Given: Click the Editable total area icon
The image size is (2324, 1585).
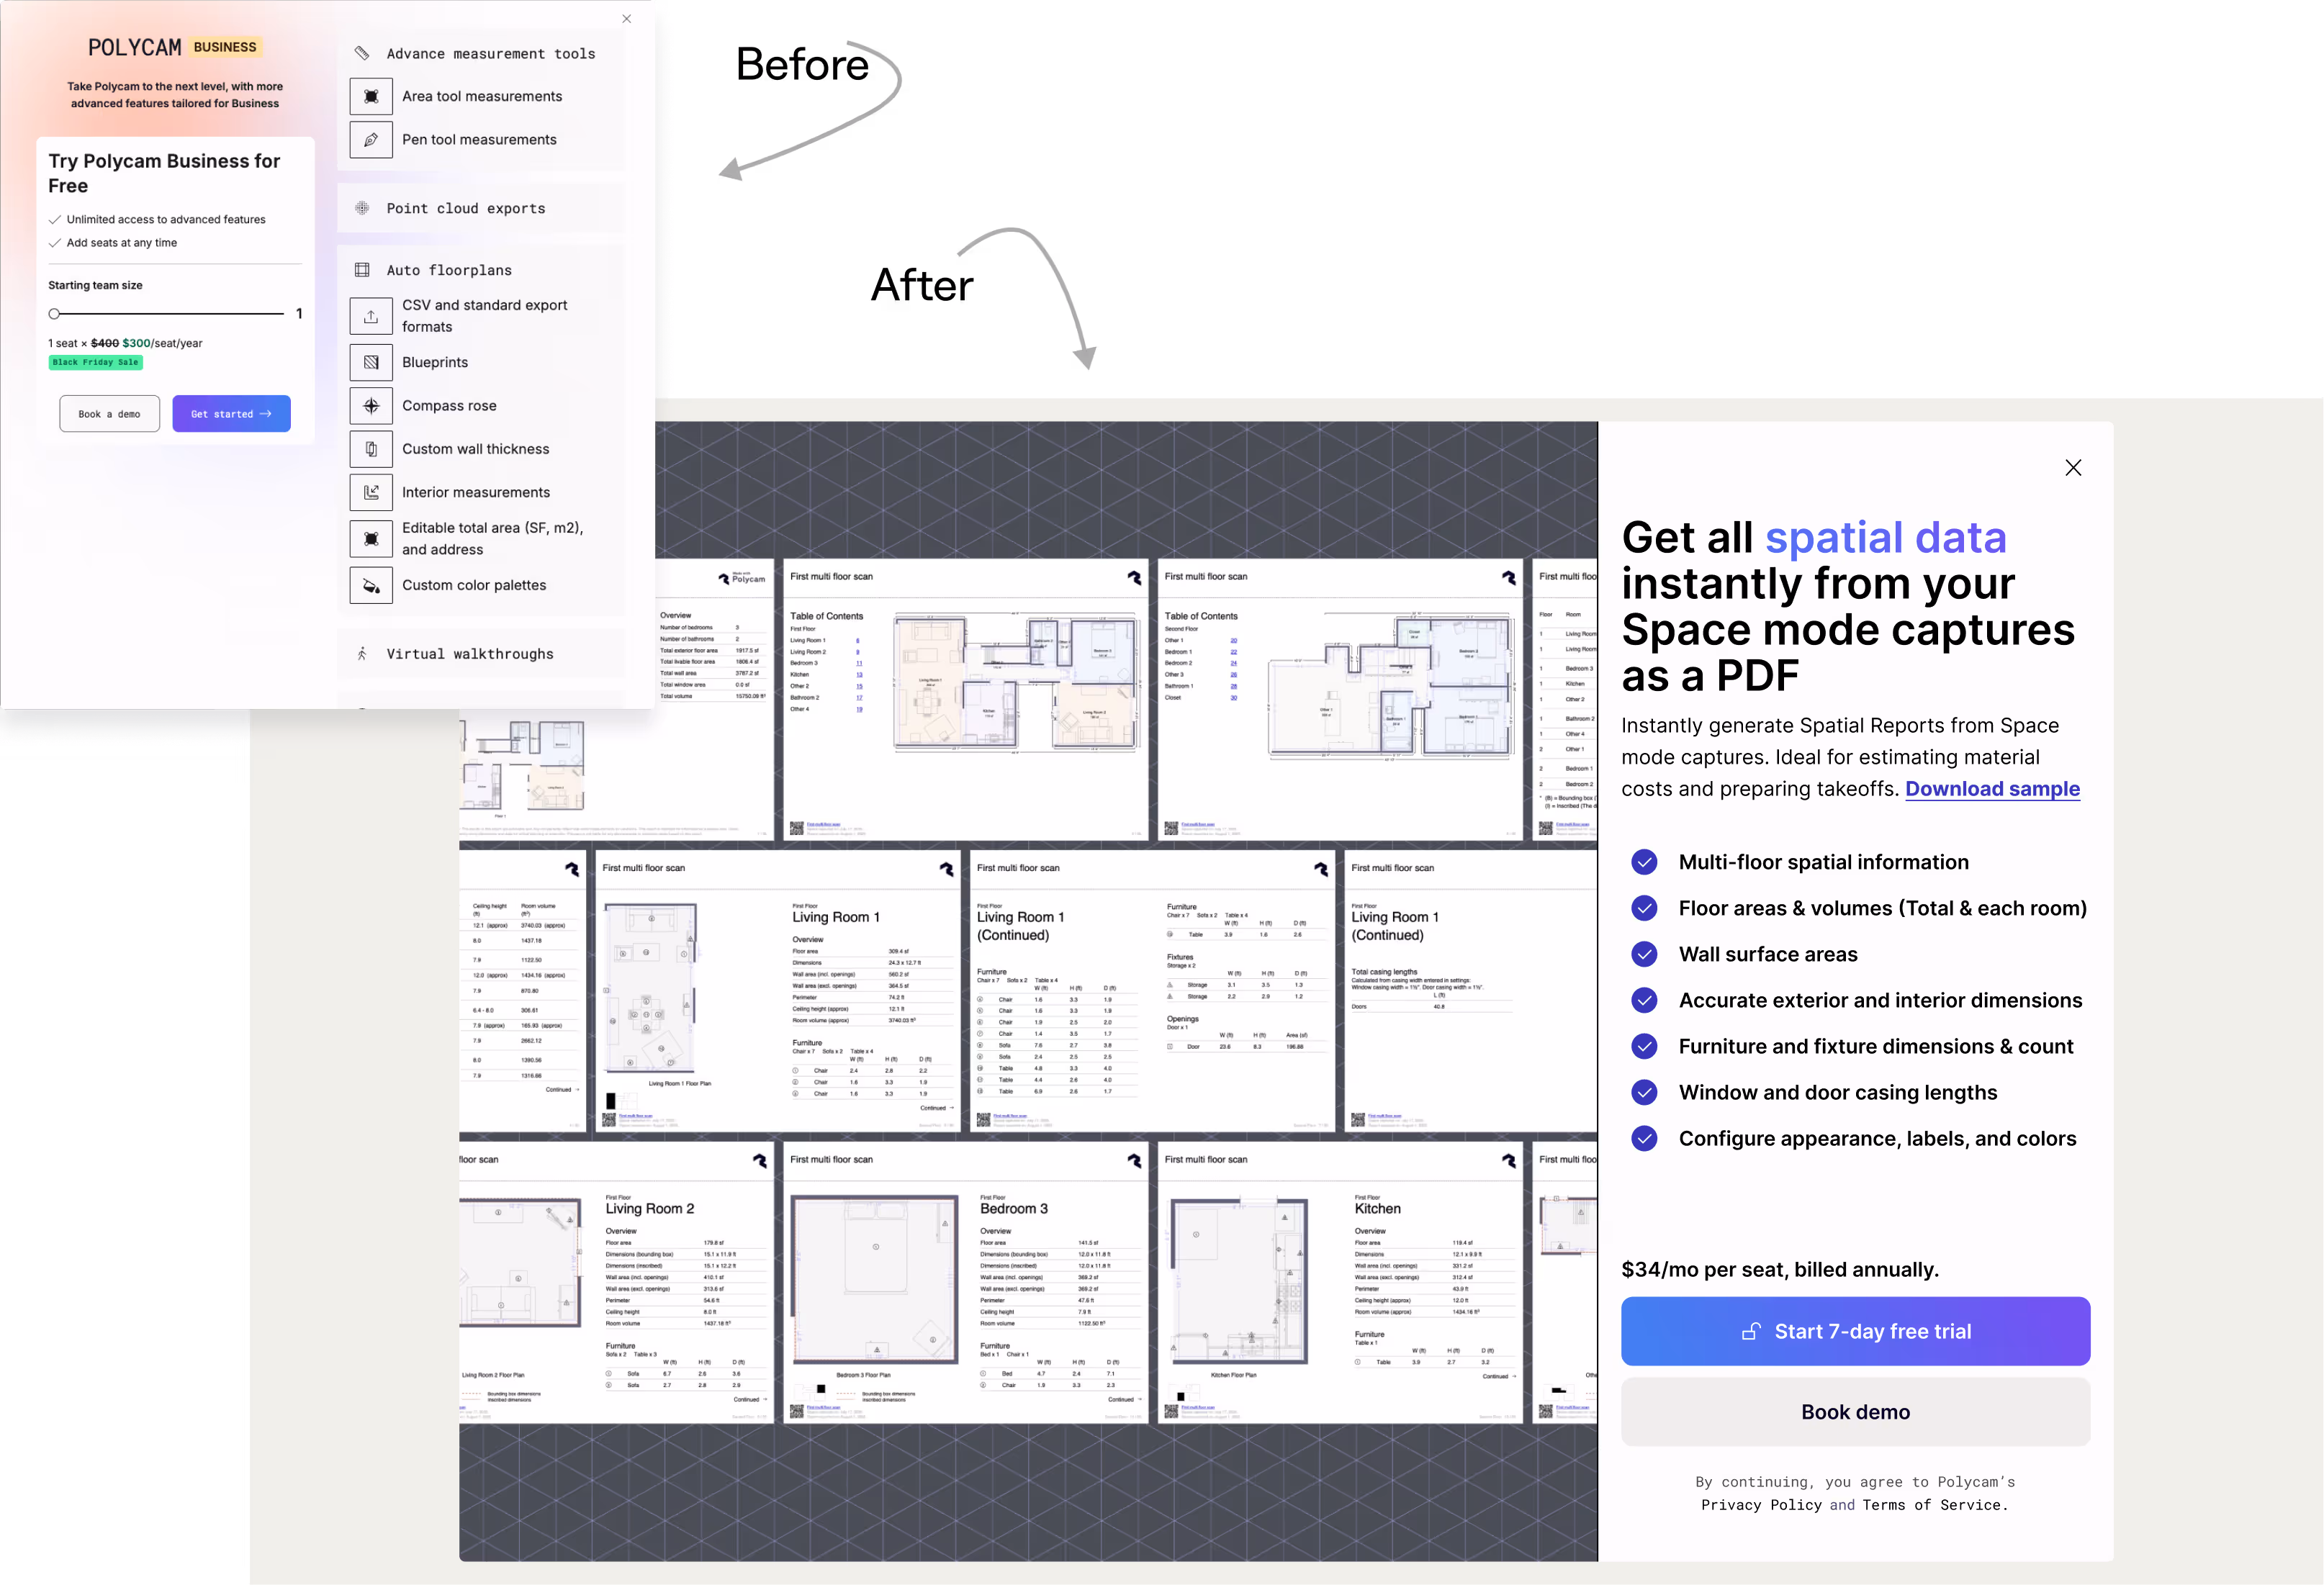Looking at the screenshot, I should click(371, 539).
